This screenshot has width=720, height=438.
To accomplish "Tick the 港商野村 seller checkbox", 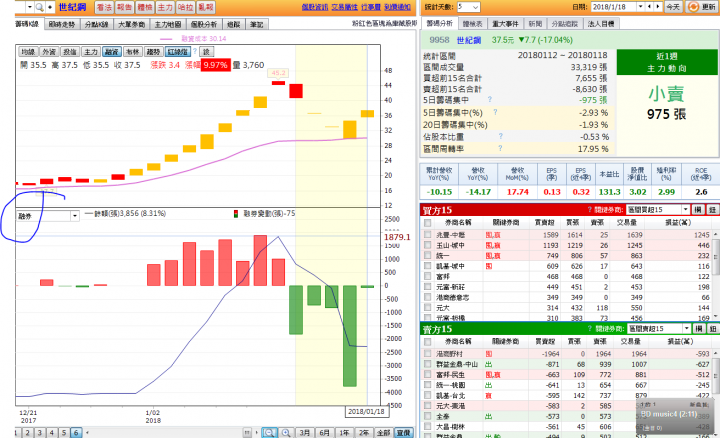I will [x=428, y=354].
